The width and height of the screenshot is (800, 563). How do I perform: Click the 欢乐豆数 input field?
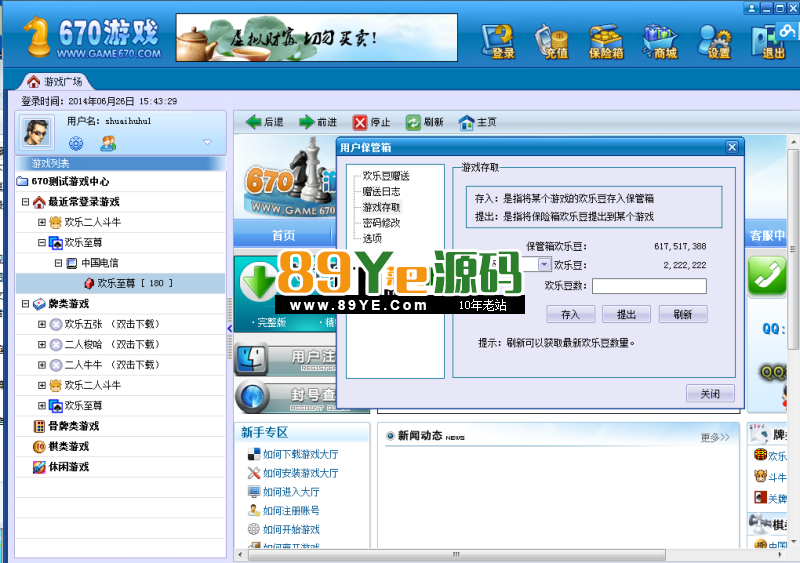pyautogui.click(x=649, y=286)
